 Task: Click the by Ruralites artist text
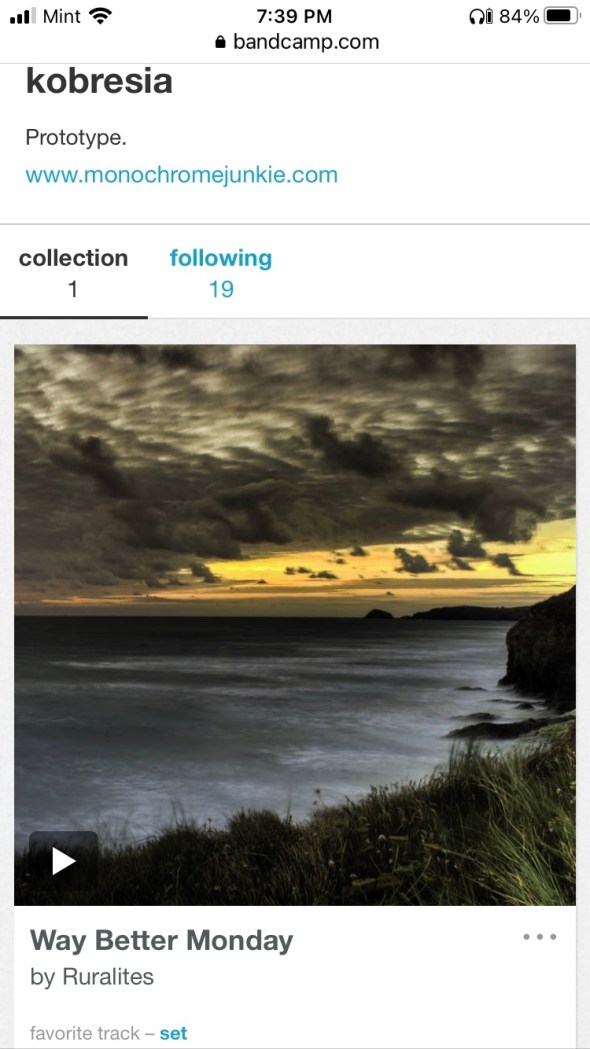(x=92, y=977)
